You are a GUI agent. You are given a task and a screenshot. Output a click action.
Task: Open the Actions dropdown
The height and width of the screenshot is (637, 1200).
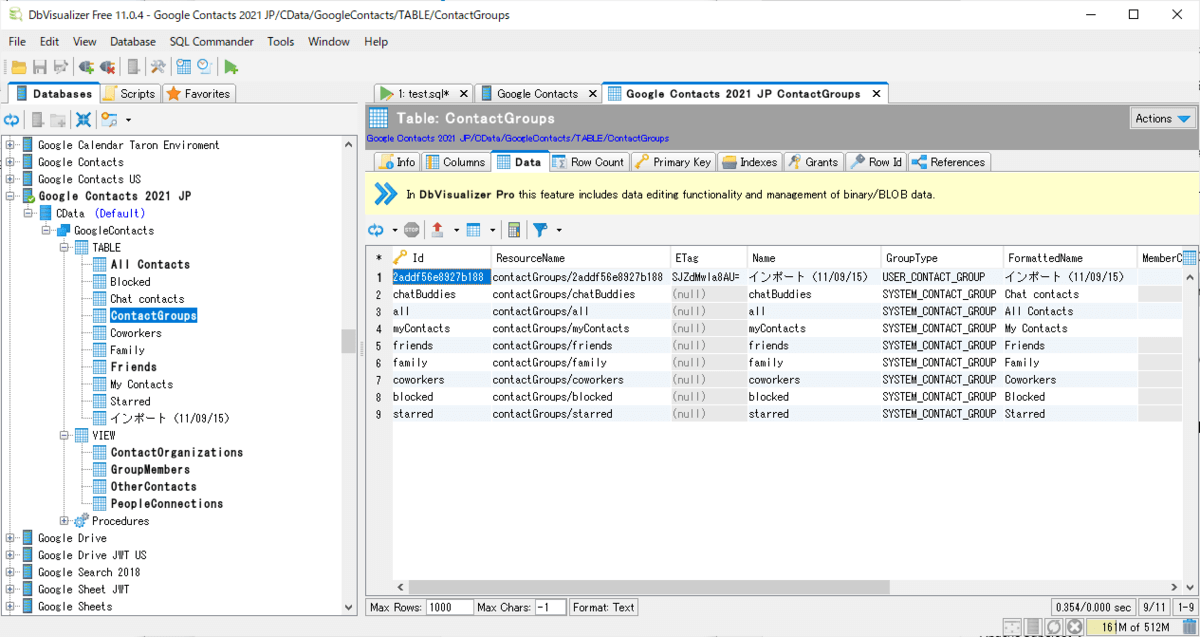1163,118
